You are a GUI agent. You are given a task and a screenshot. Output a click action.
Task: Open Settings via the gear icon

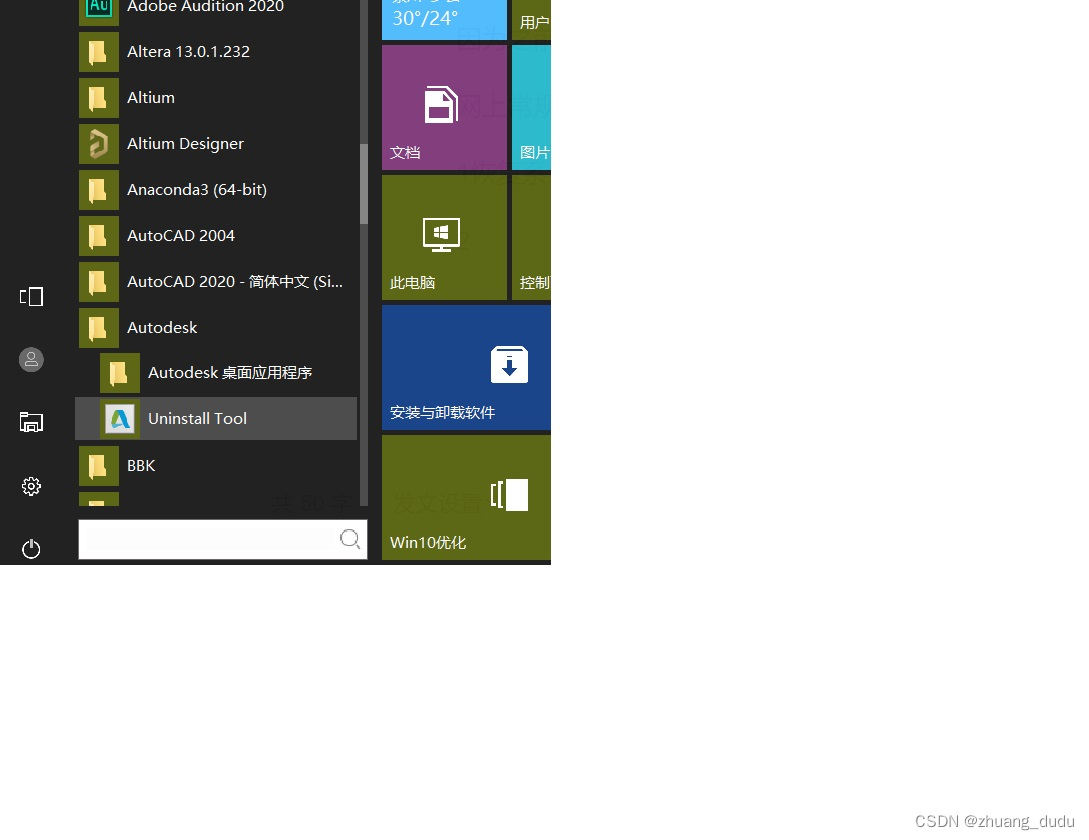pos(31,486)
